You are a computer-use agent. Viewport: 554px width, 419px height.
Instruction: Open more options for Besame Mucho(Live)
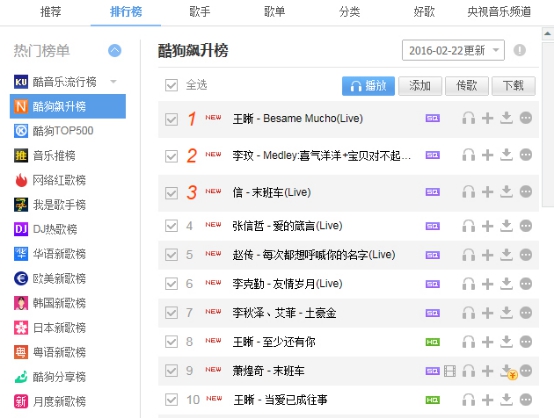coord(526,118)
